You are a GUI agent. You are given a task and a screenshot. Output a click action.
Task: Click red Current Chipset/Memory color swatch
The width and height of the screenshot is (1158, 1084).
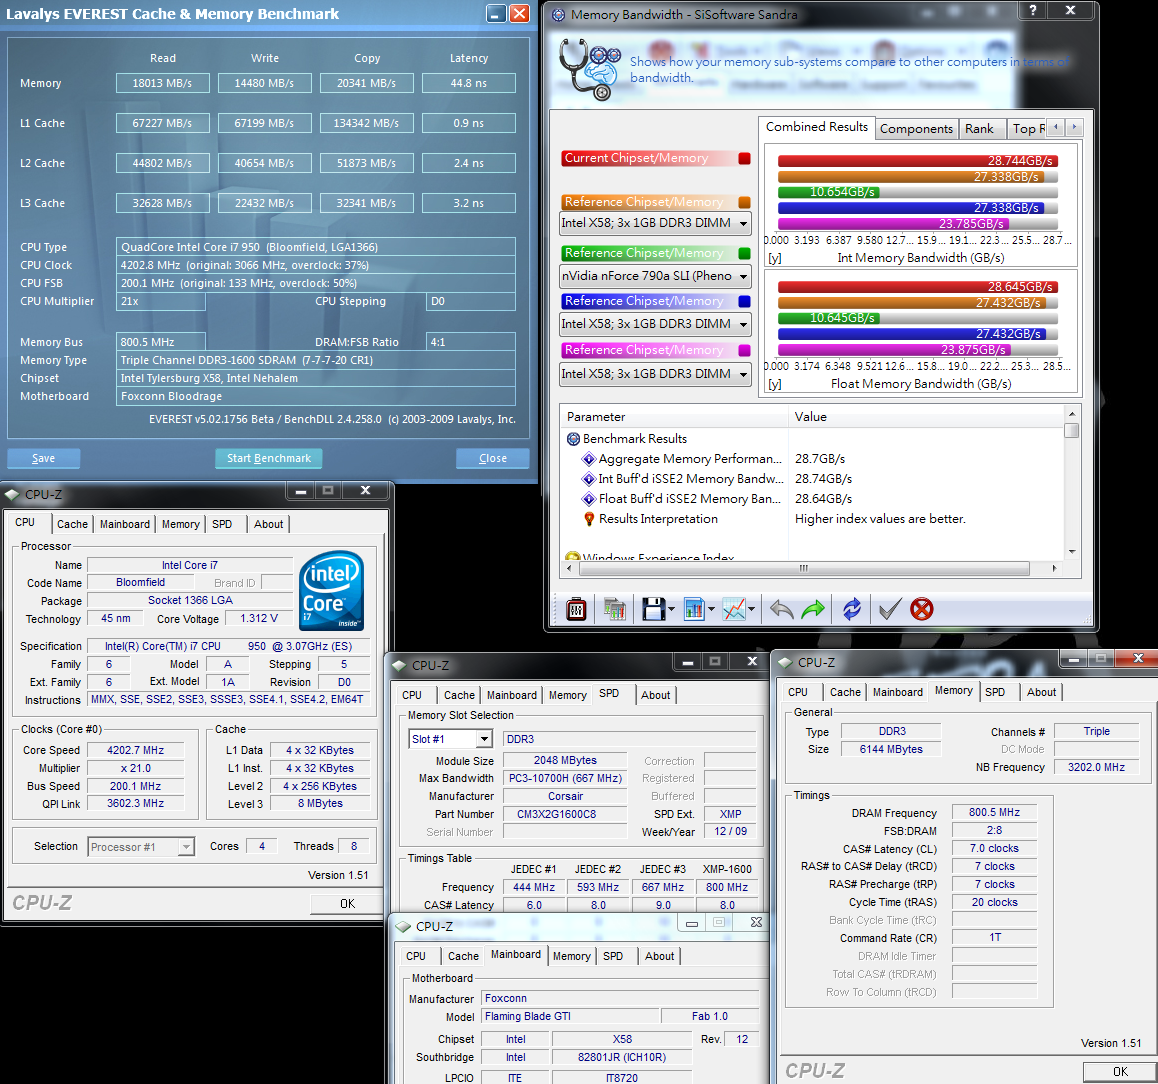(744, 158)
